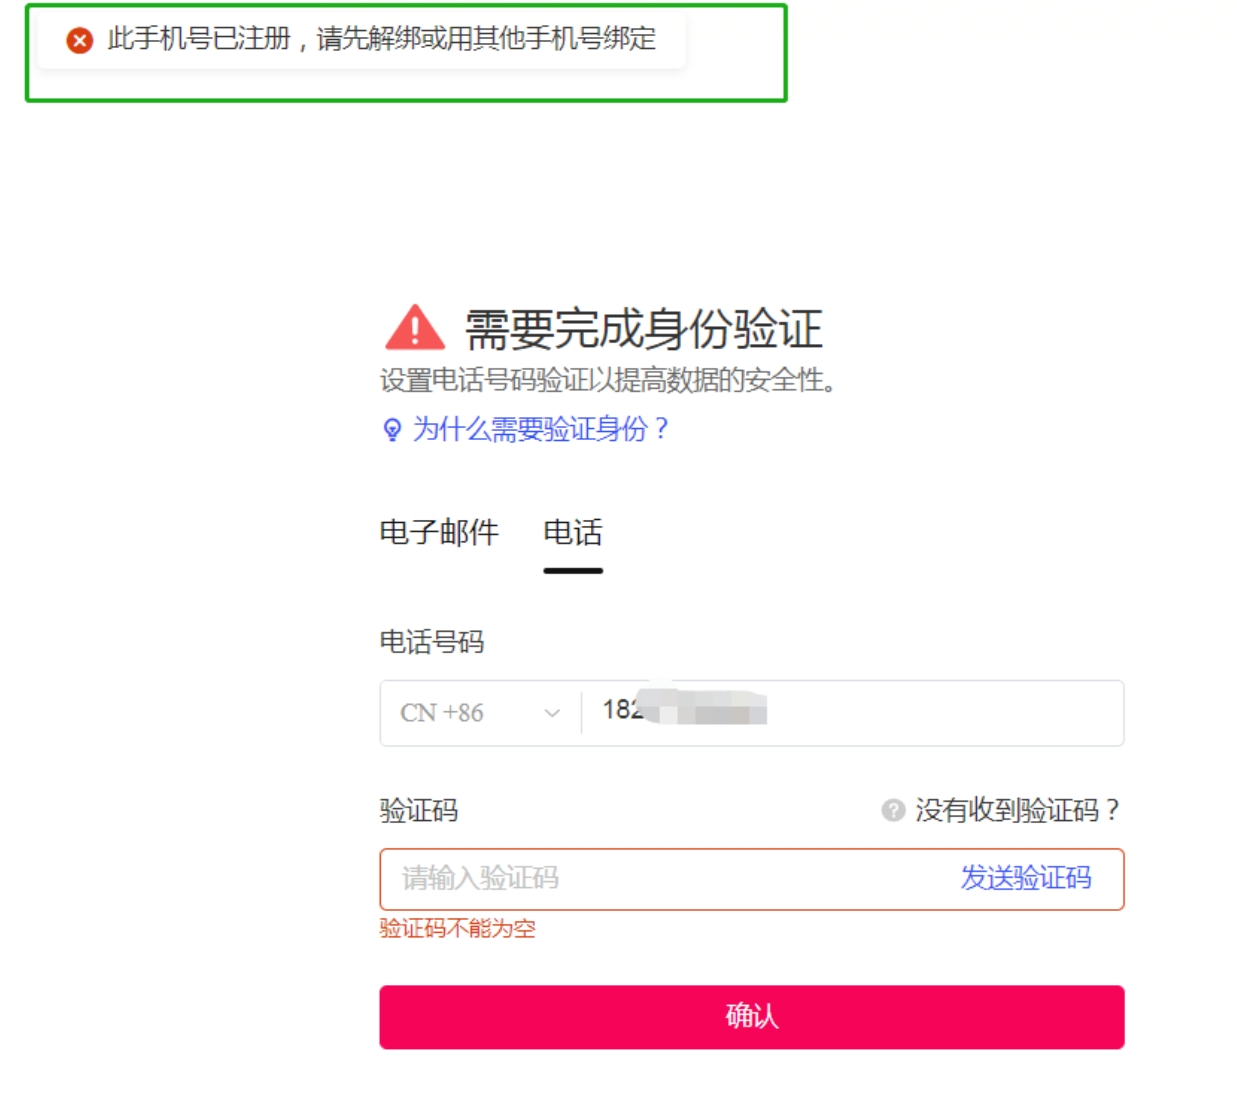Click the lightbulb icon beside 为什么需要验证身份
The width and height of the screenshot is (1237, 1108).
tap(392, 430)
